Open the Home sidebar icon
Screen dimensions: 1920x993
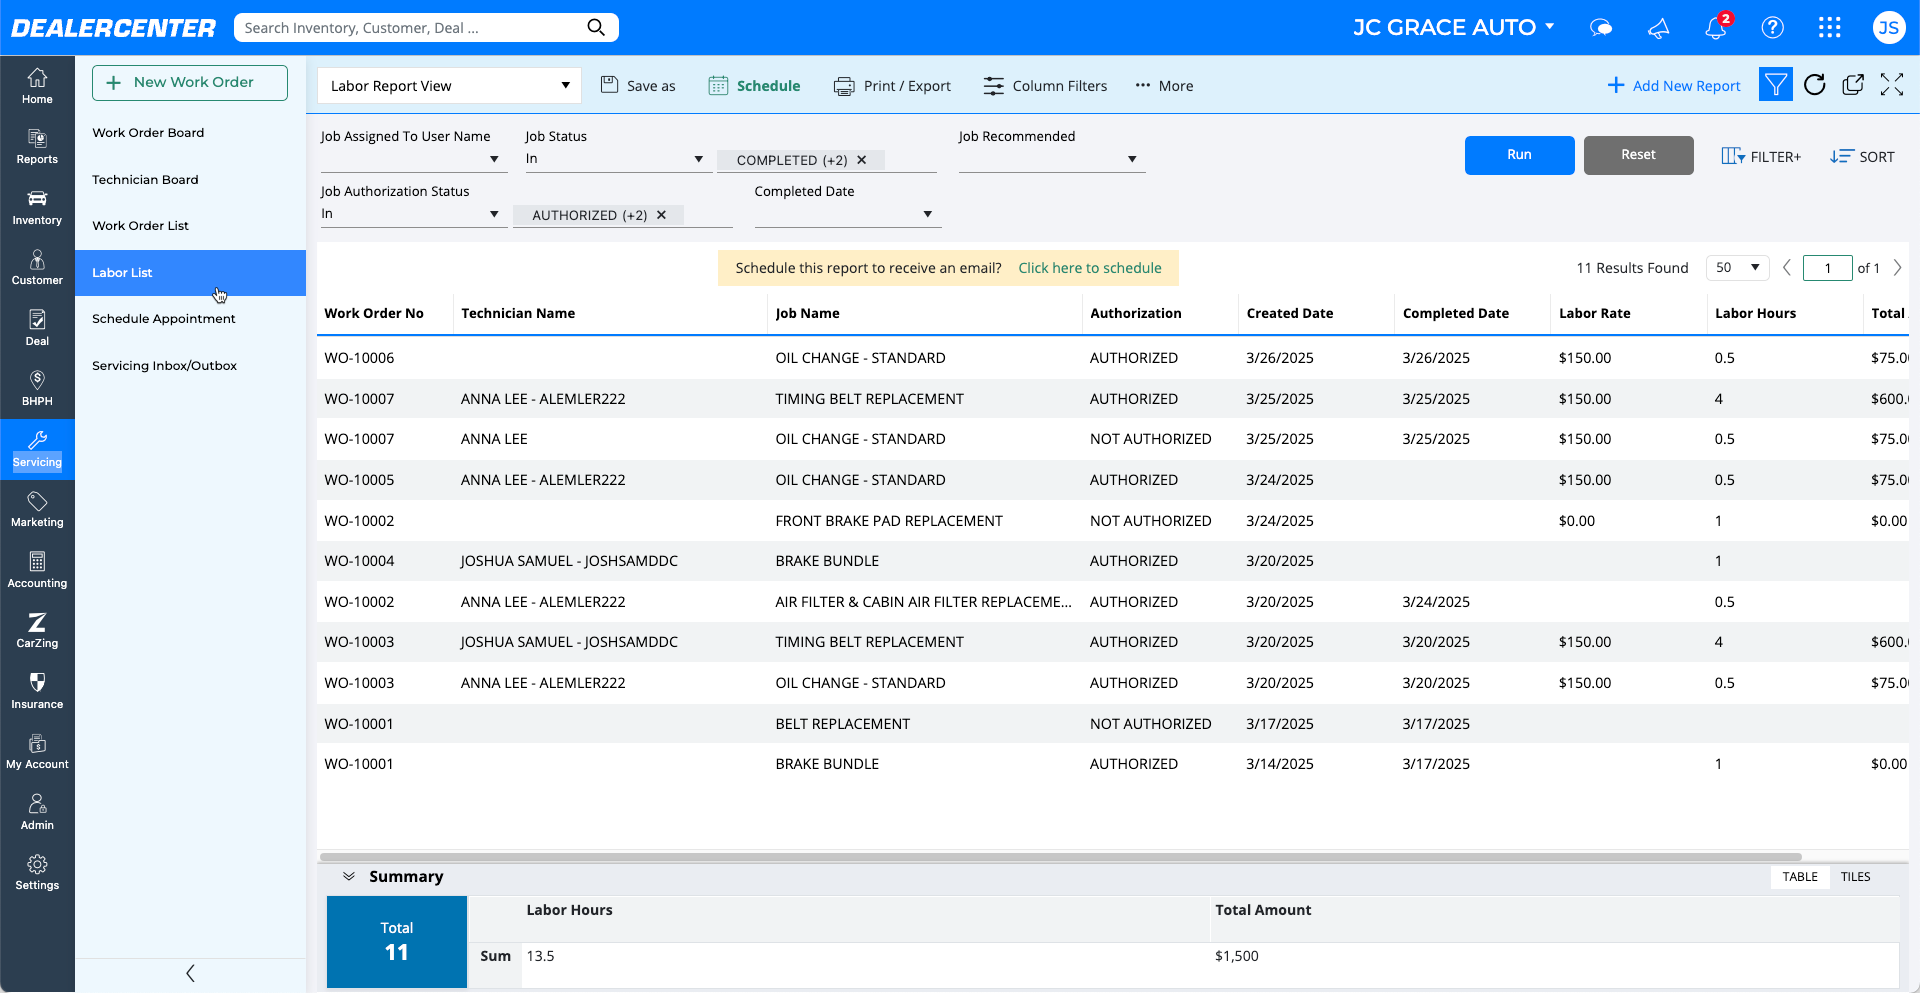37,86
